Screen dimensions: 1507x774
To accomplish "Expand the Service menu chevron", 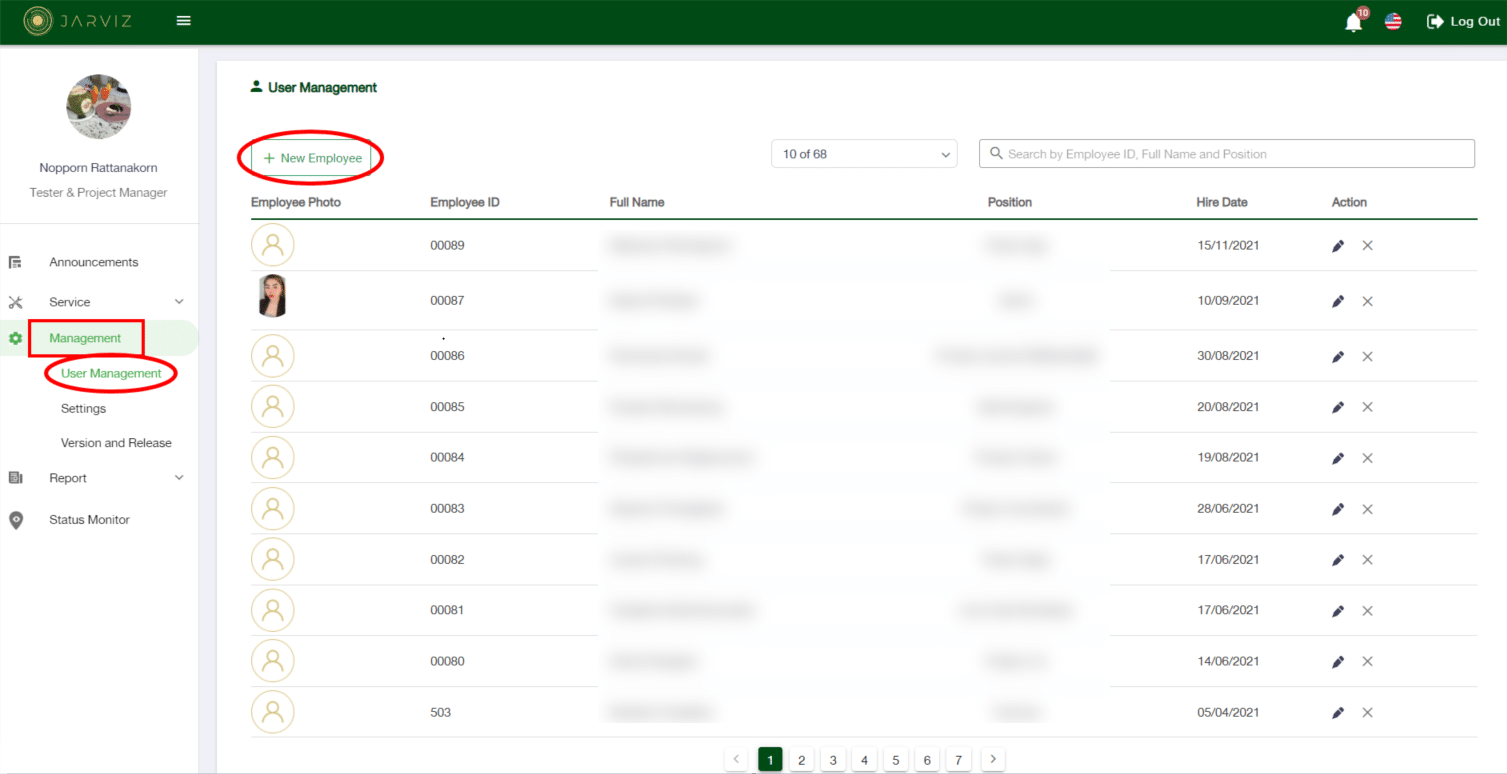I will (179, 302).
